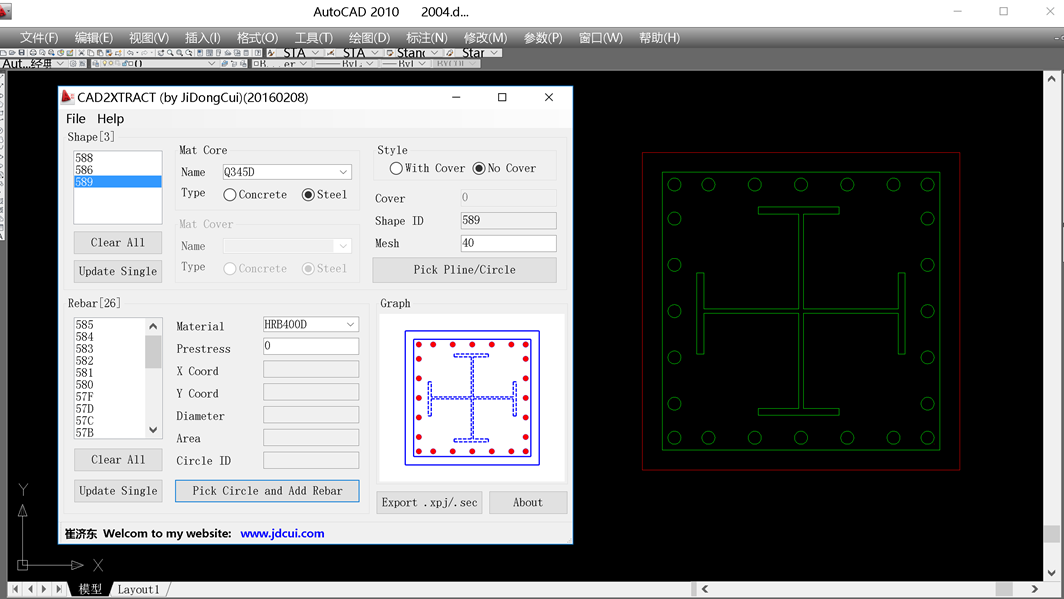
Task: Switch to the Layout1 tab
Action: [x=138, y=589]
